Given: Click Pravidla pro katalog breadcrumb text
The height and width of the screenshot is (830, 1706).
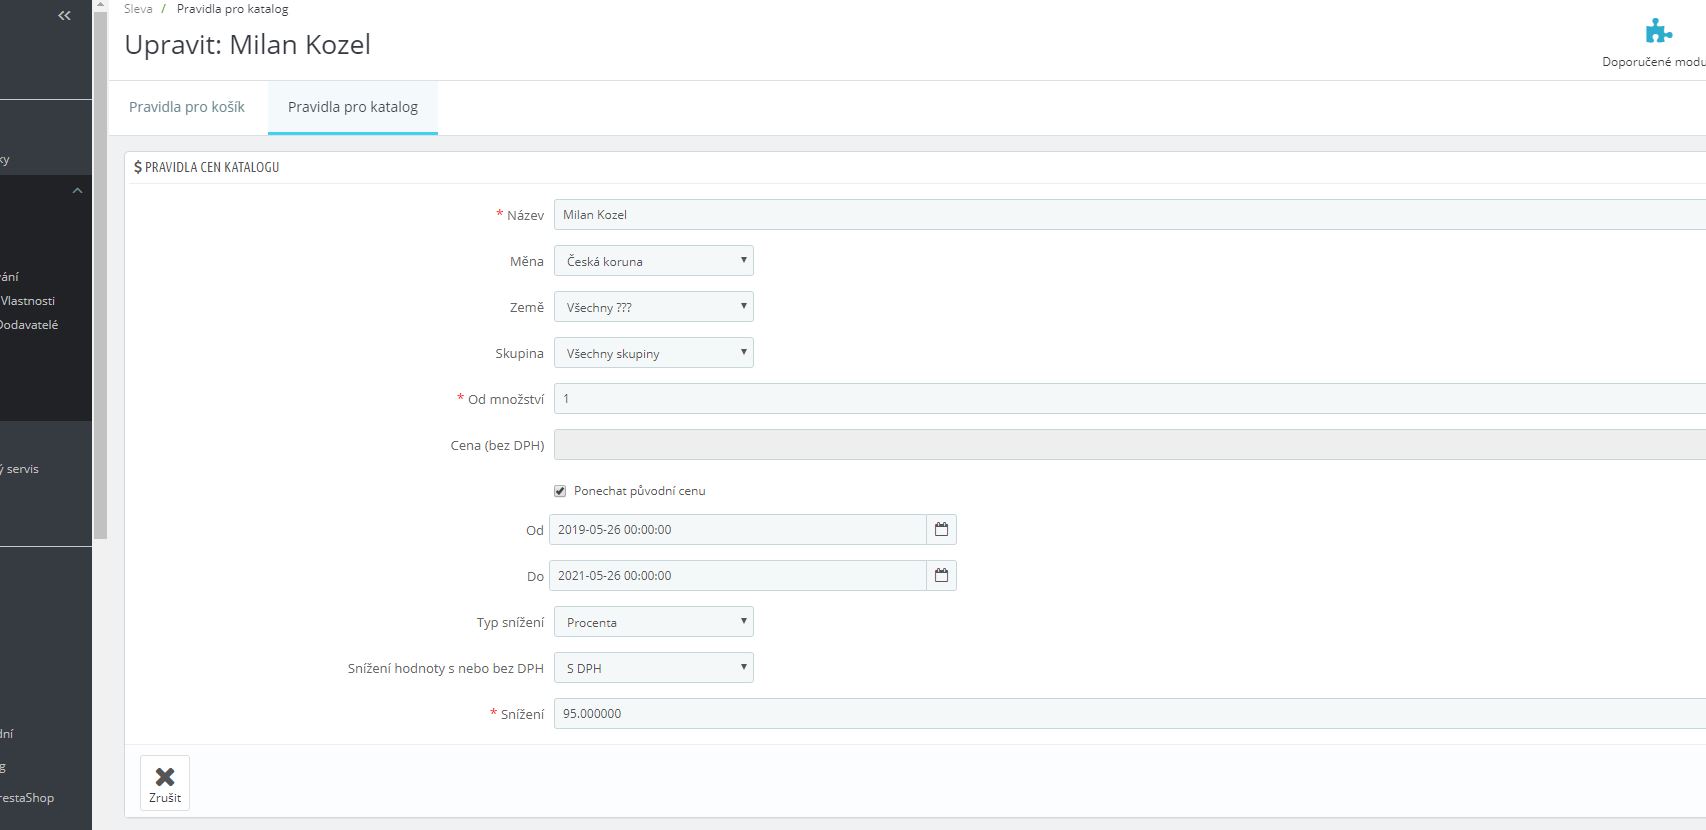Looking at the screenshot, I should pyautogui.click(x=232, y=9).
